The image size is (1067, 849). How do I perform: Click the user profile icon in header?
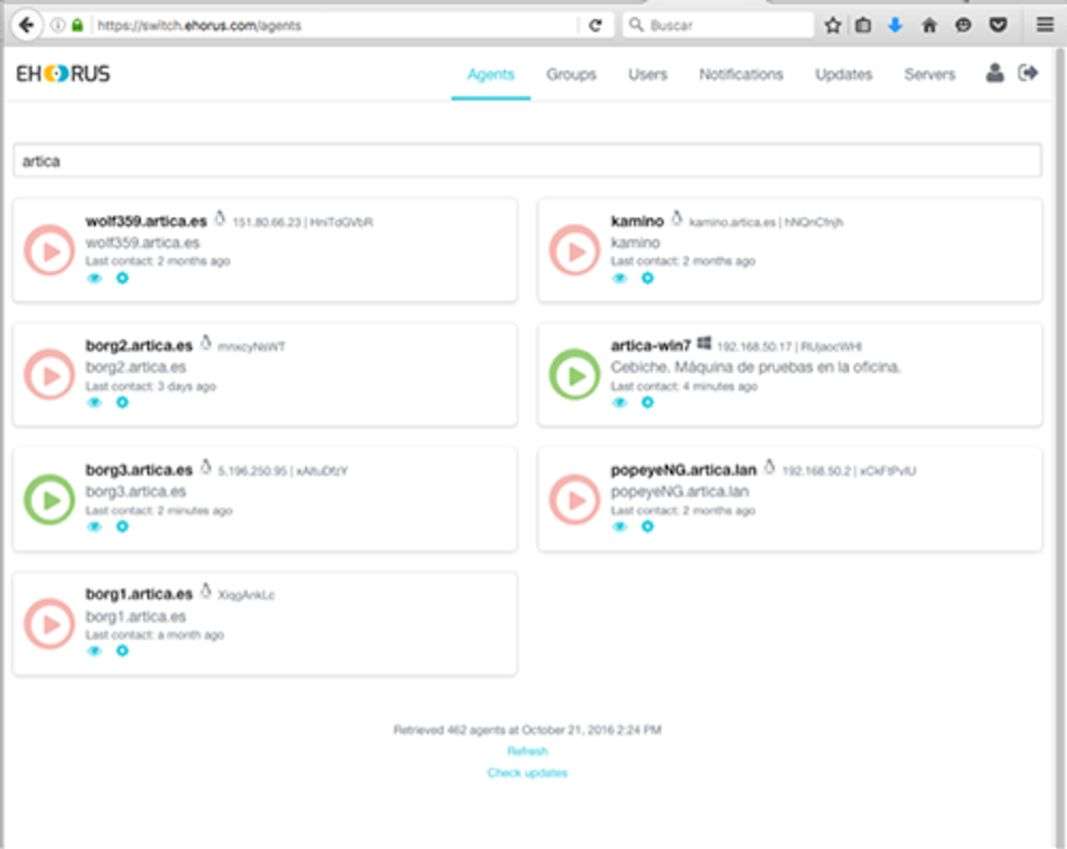pyautogui.click(x=994, y=73)
